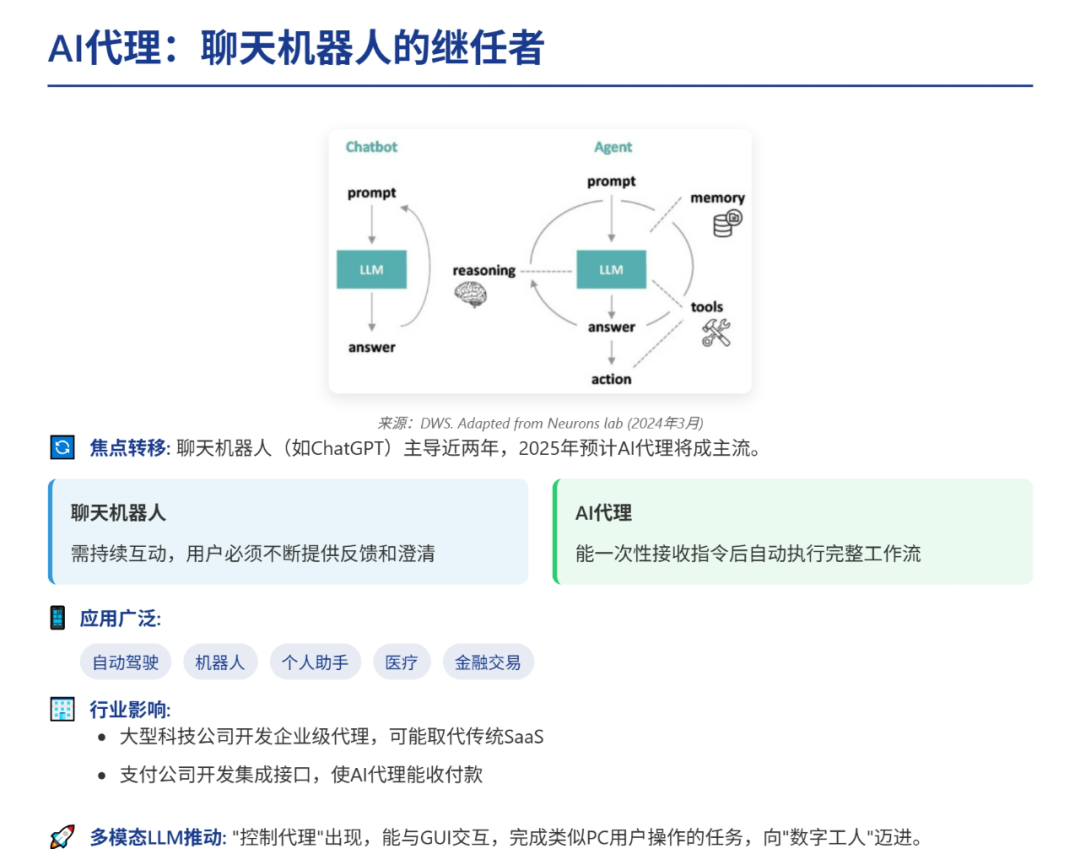
Task: Click text 能一次性接收指令后自动执行完整工作流
Action: pos(748,554)
